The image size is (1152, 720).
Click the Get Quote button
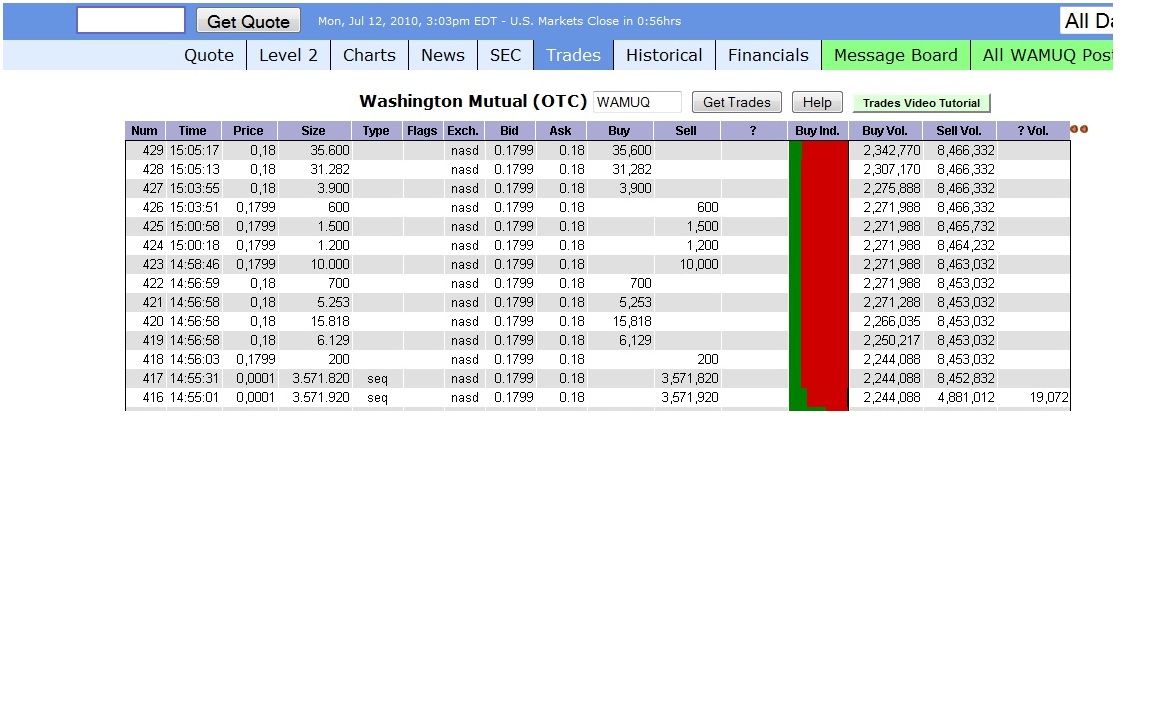point(248,21)
